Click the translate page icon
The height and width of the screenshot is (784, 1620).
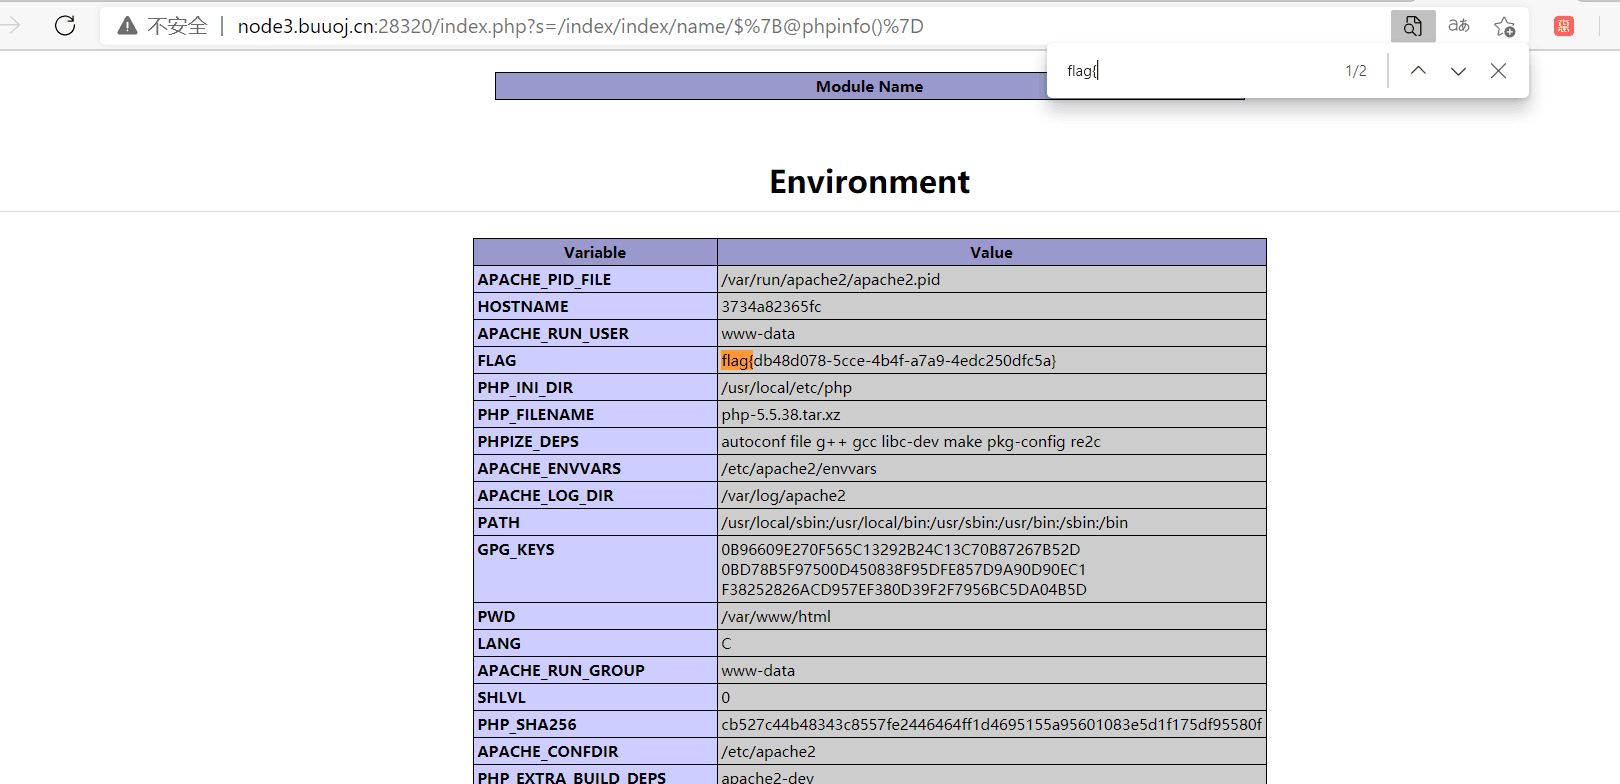(1459, 26)
